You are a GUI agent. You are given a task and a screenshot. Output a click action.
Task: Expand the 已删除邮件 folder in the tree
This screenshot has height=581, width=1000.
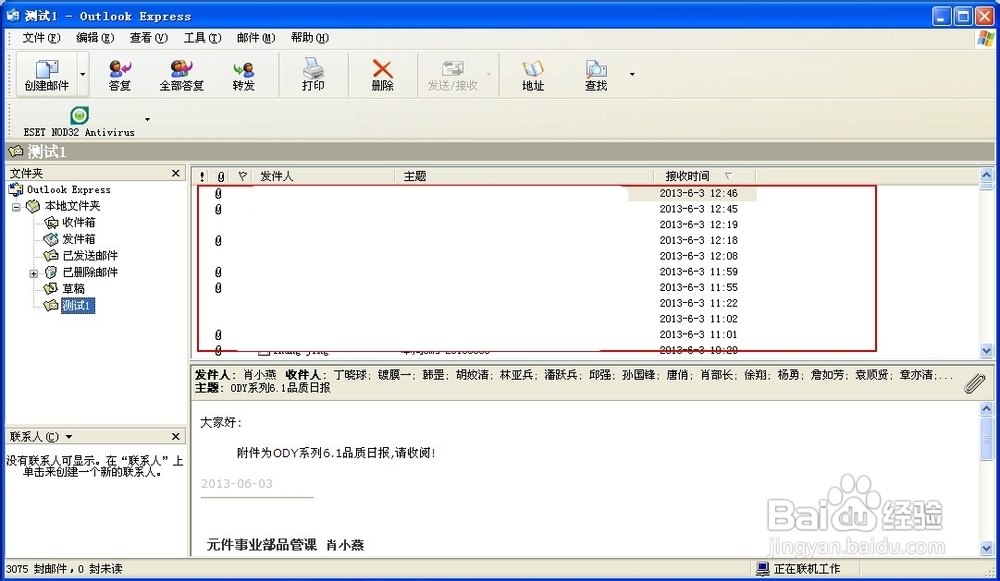(33, 271)
